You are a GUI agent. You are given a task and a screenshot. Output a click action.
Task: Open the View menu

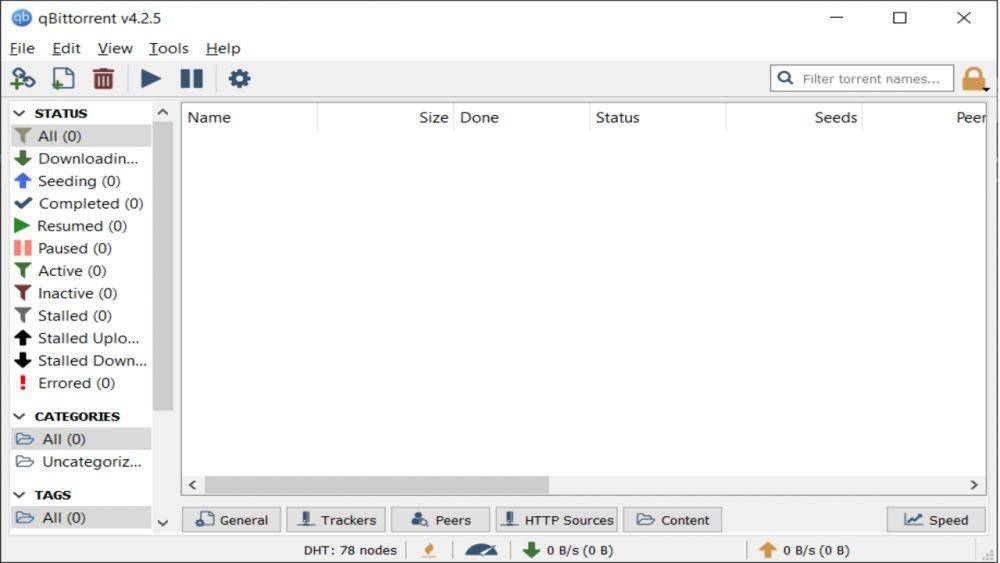[x=115, y=48]
